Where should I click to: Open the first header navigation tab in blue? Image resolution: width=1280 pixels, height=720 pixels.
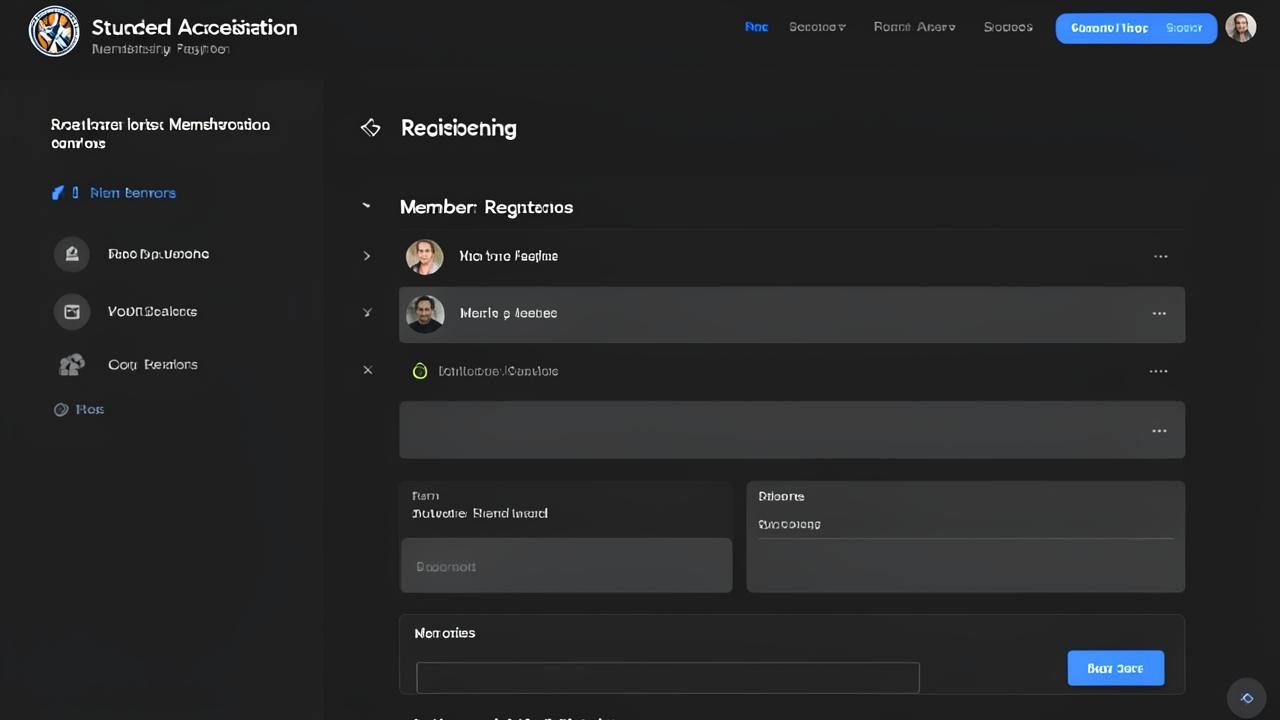pyautogui.click(x=757, y=27)
